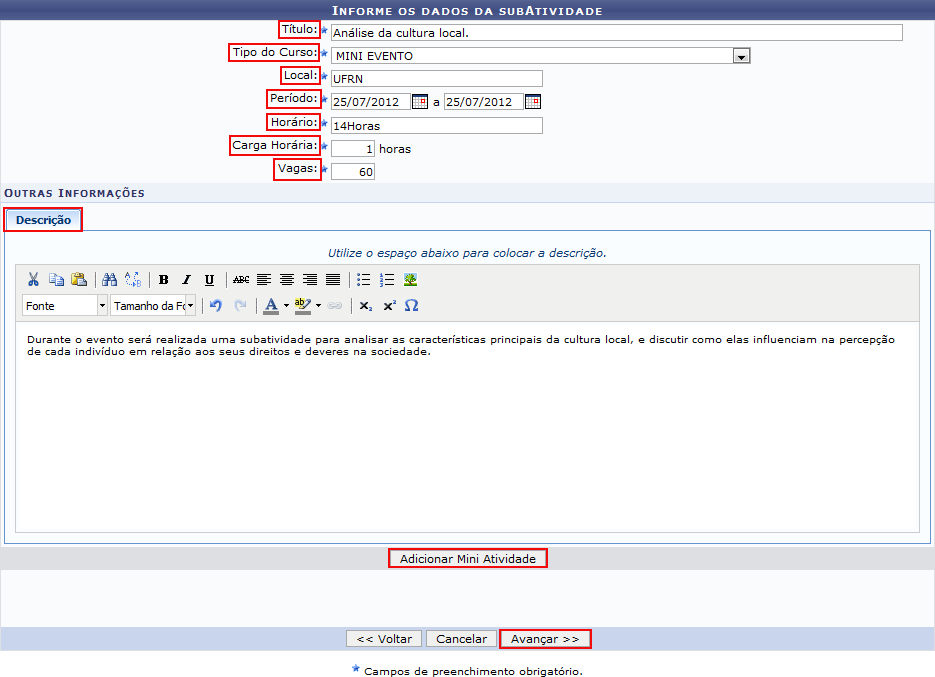The height and width of the screenshot is (677, 935).
Task: Click the Undo arrow icon
Action: pos(215,306)
